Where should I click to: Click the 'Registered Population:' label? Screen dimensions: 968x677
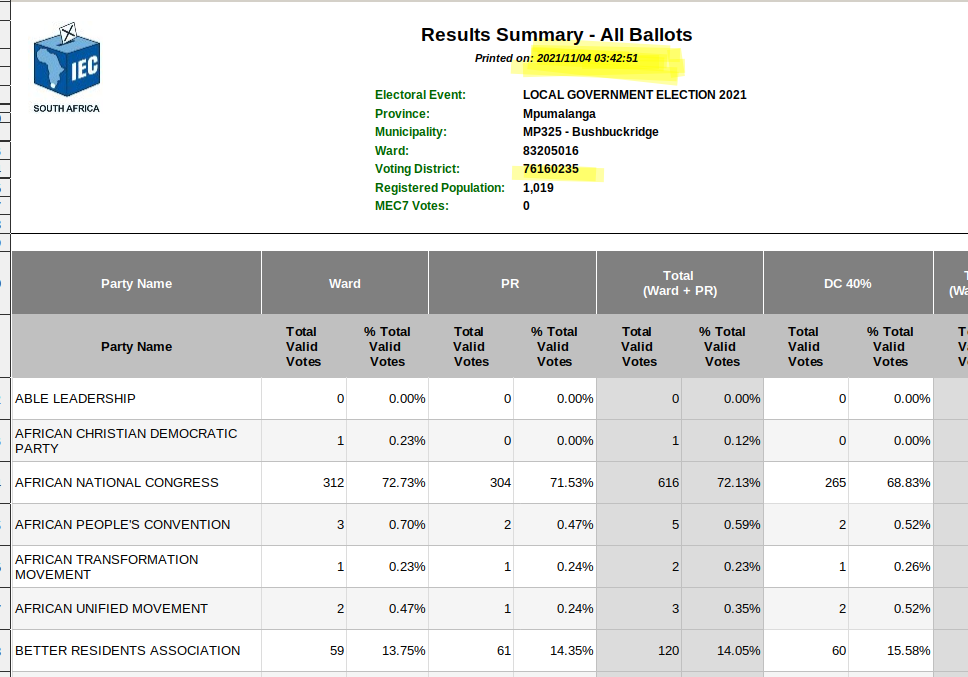tap(440, 188)
